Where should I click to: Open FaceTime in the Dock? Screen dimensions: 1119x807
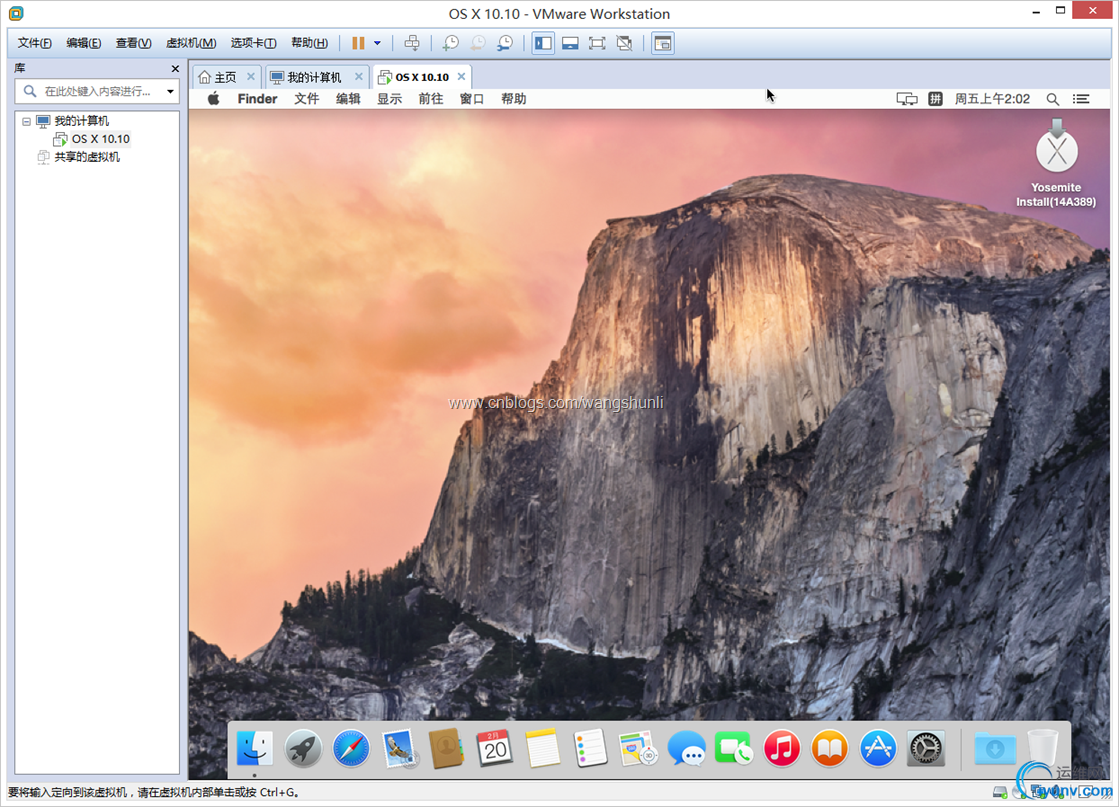[734, 748]
